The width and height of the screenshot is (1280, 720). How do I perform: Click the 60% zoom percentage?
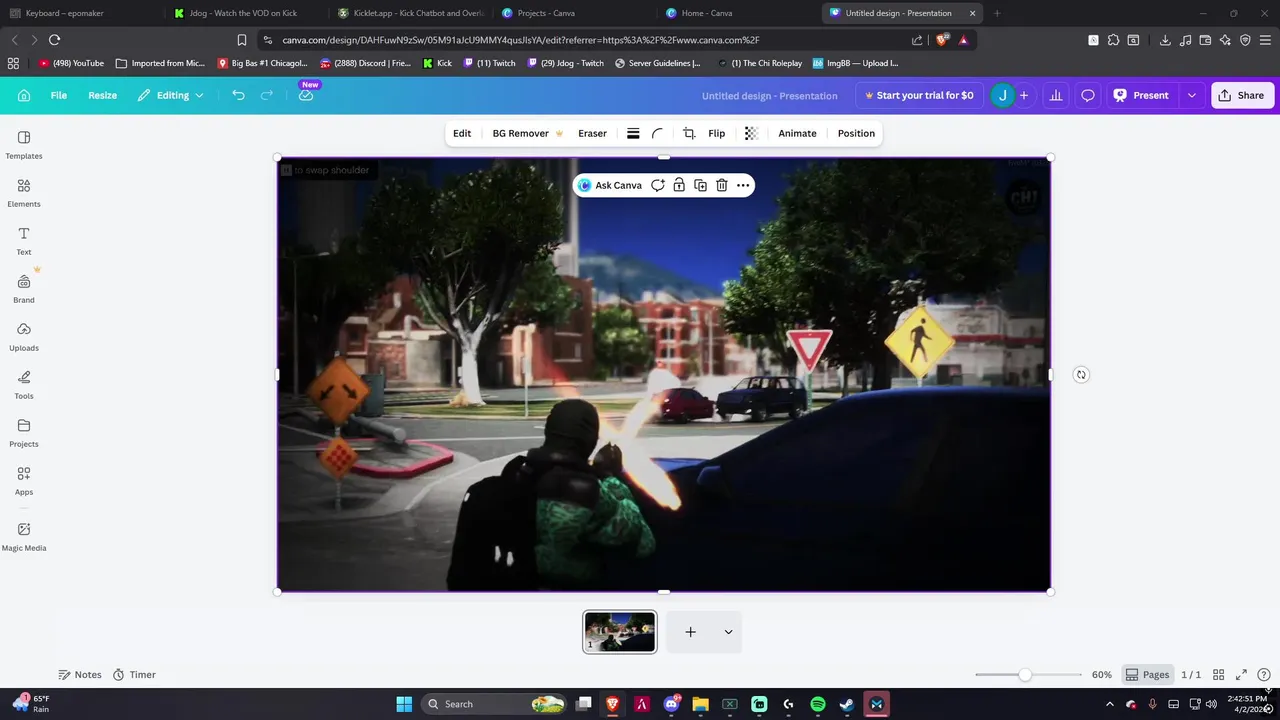pyautogui.click(x=1102, y=675)
